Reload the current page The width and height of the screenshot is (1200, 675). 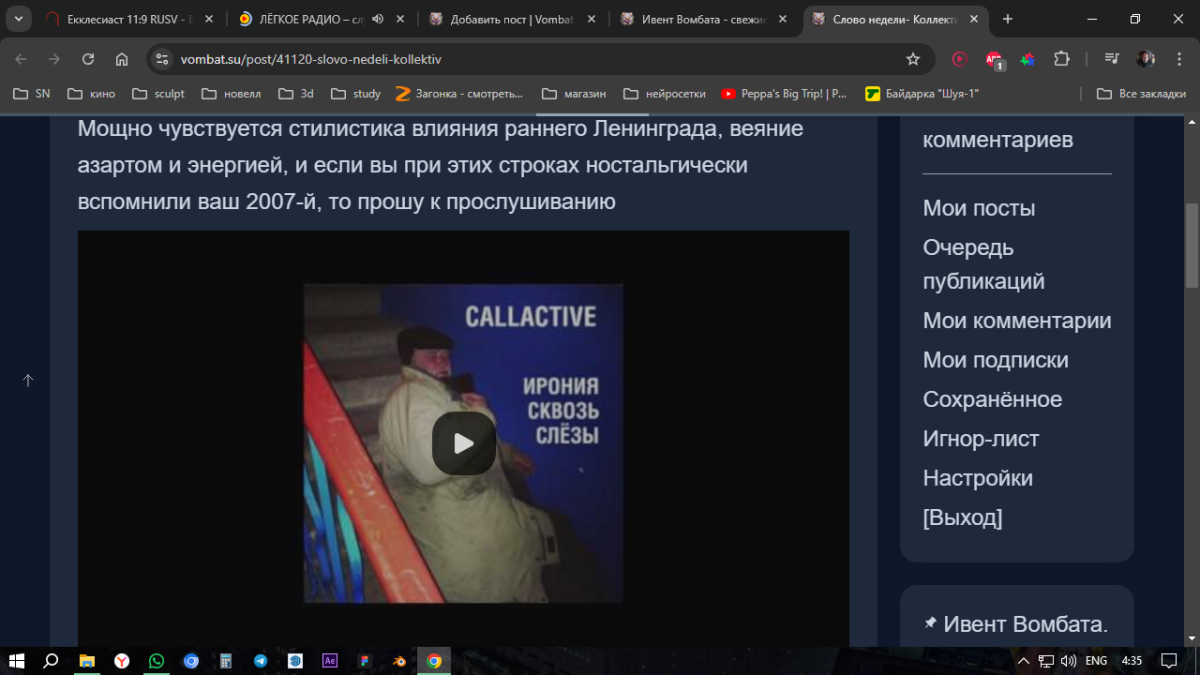pyautogui.click(x=88, y=59)
